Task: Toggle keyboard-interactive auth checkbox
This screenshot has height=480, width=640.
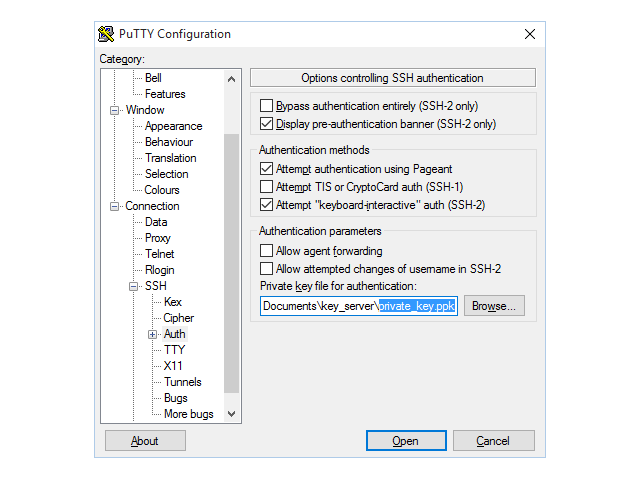Action: coord(267,204)
